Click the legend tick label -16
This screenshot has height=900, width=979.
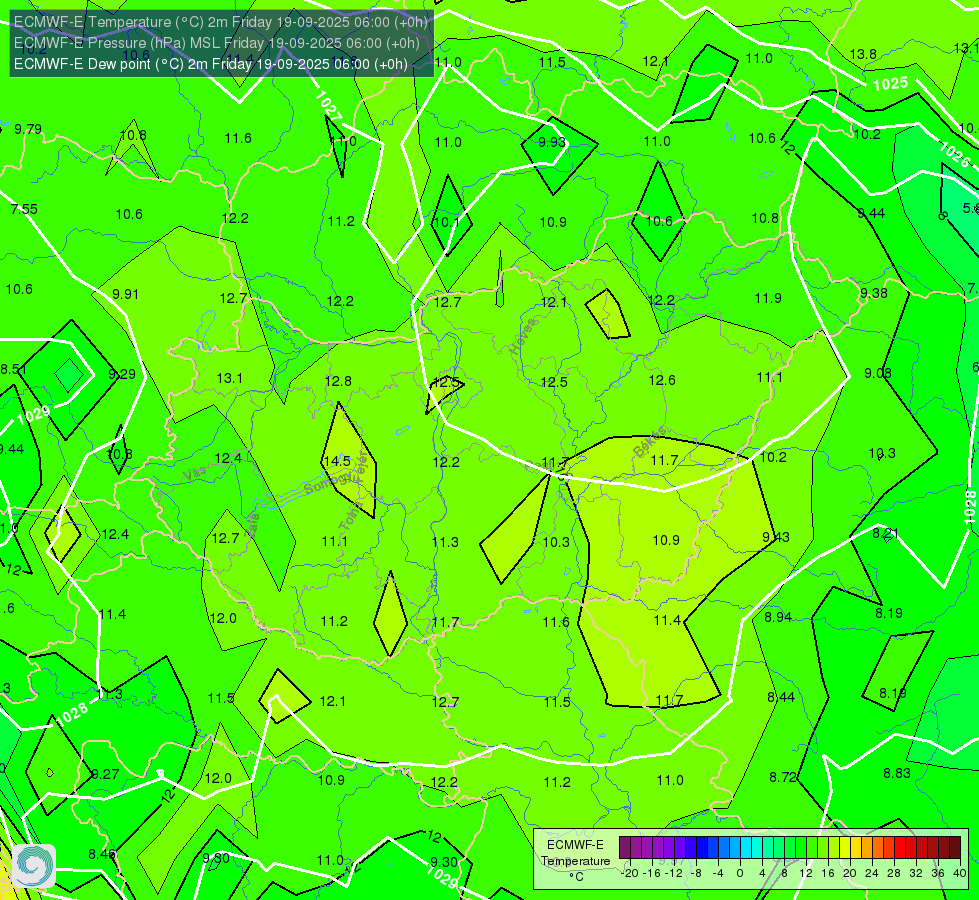(652, 873)
